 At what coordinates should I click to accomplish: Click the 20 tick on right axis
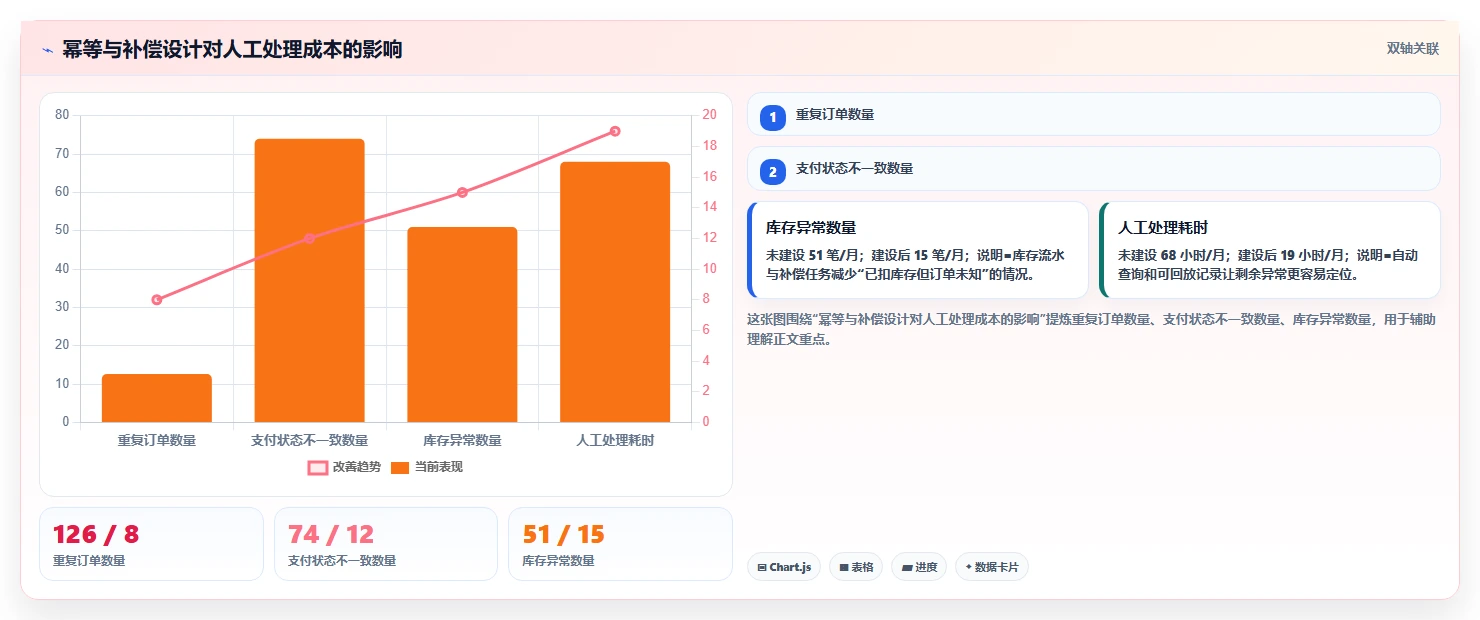coord(709,115)
